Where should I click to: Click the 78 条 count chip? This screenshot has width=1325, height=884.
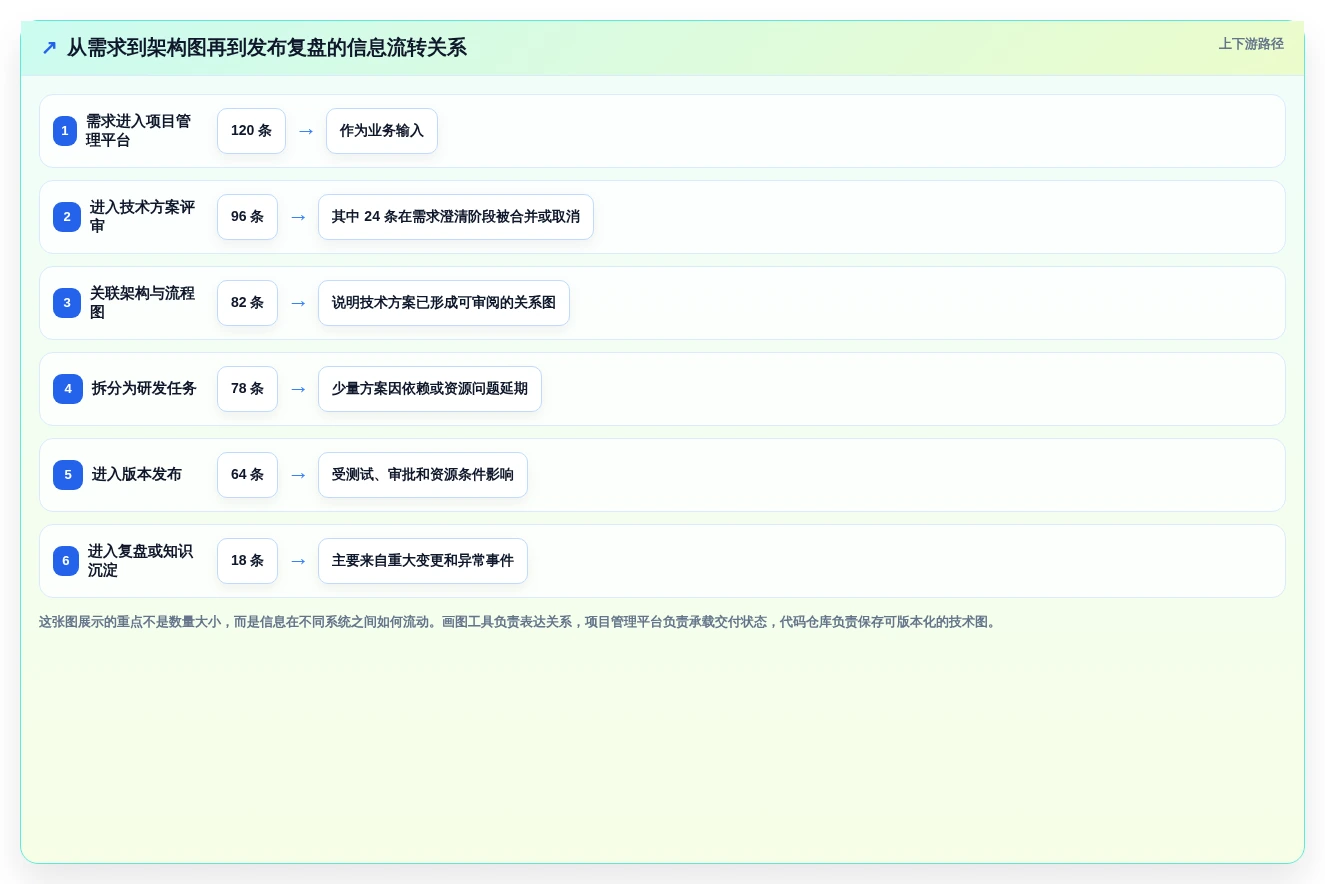click(247, 389)
